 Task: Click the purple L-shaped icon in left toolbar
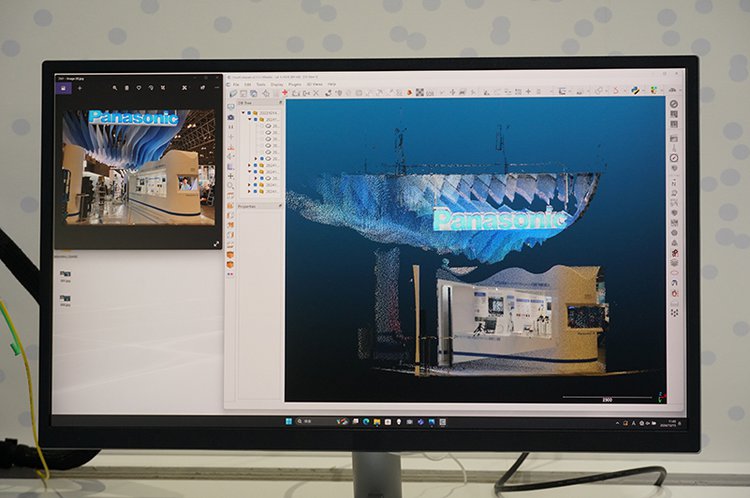point(231,167)
